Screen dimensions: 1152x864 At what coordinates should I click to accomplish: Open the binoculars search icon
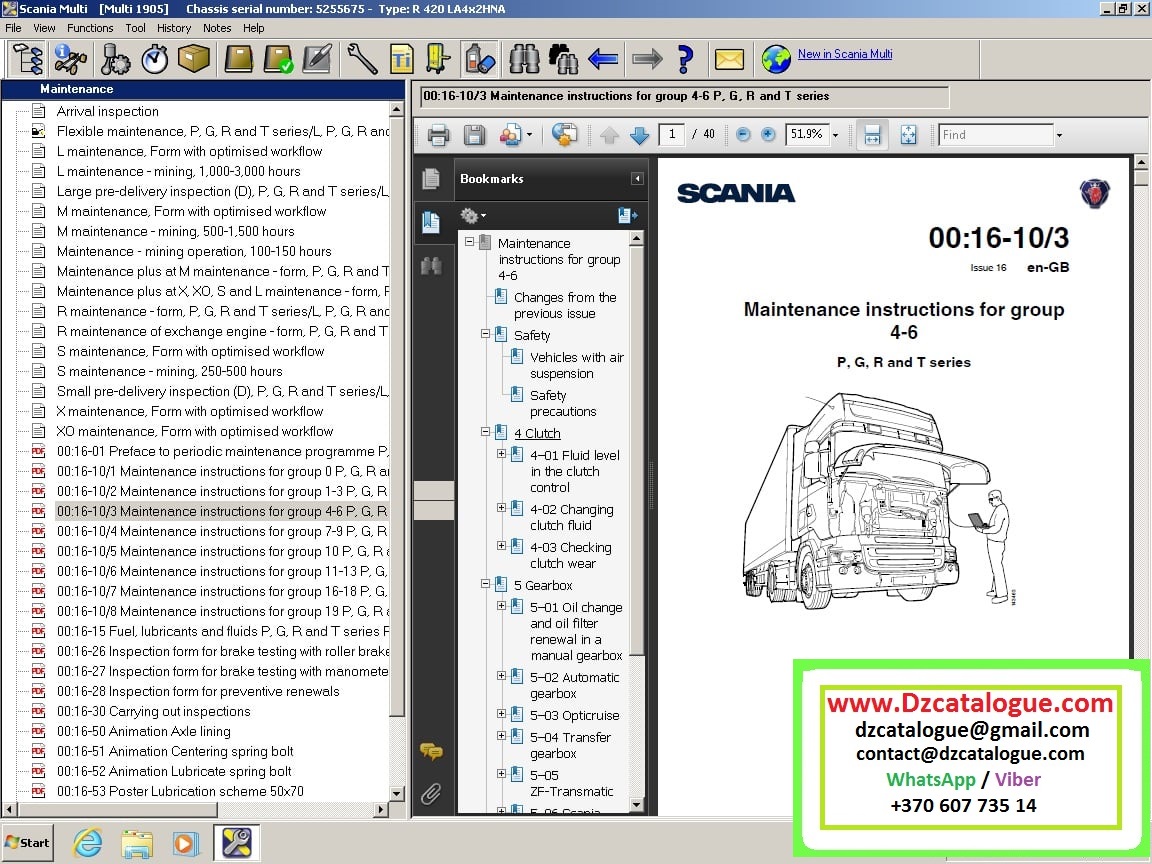coord(525,59)
